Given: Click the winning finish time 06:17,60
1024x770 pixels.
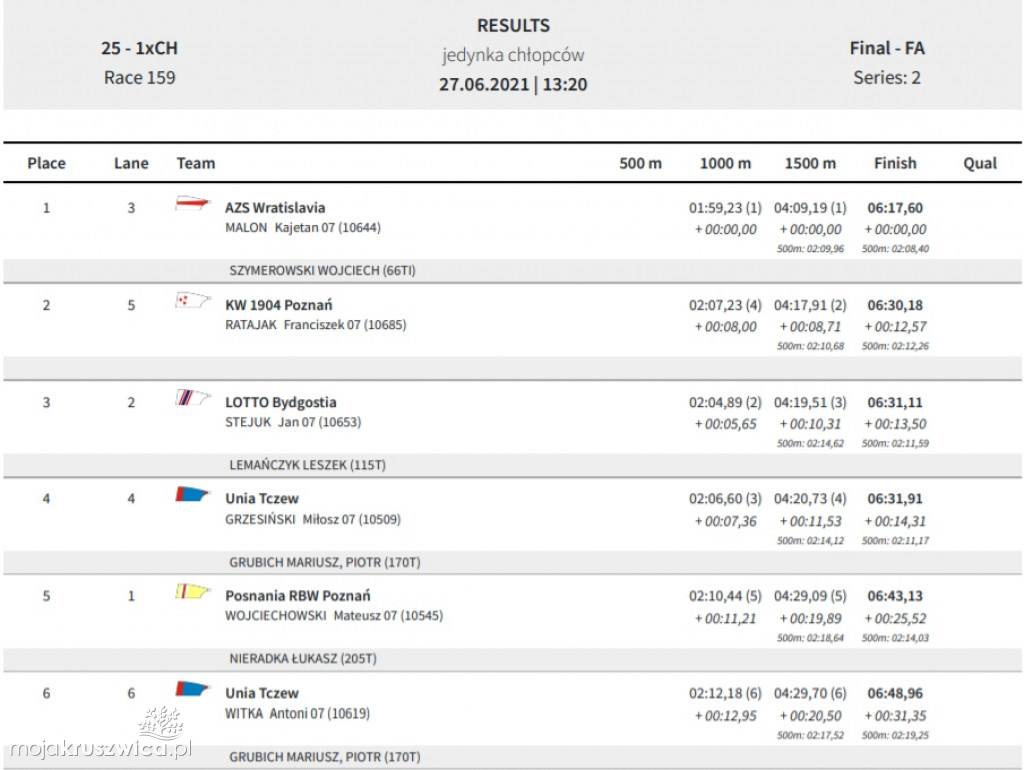Looking at the screenshot, I should pyautogui.click(x=895, y=208).
